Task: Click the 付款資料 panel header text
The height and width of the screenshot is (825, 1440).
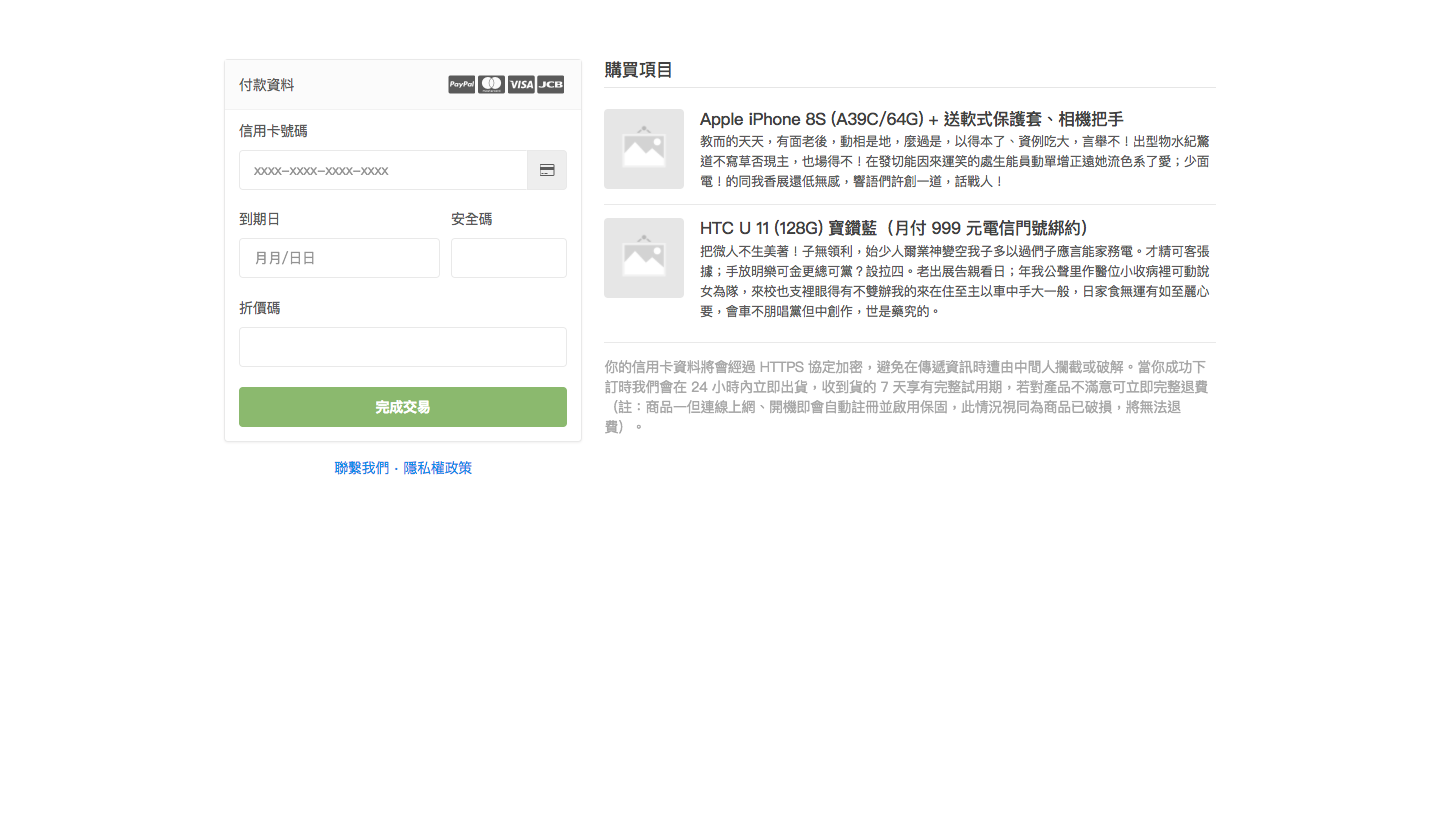Action: click(x=267, y=85)
